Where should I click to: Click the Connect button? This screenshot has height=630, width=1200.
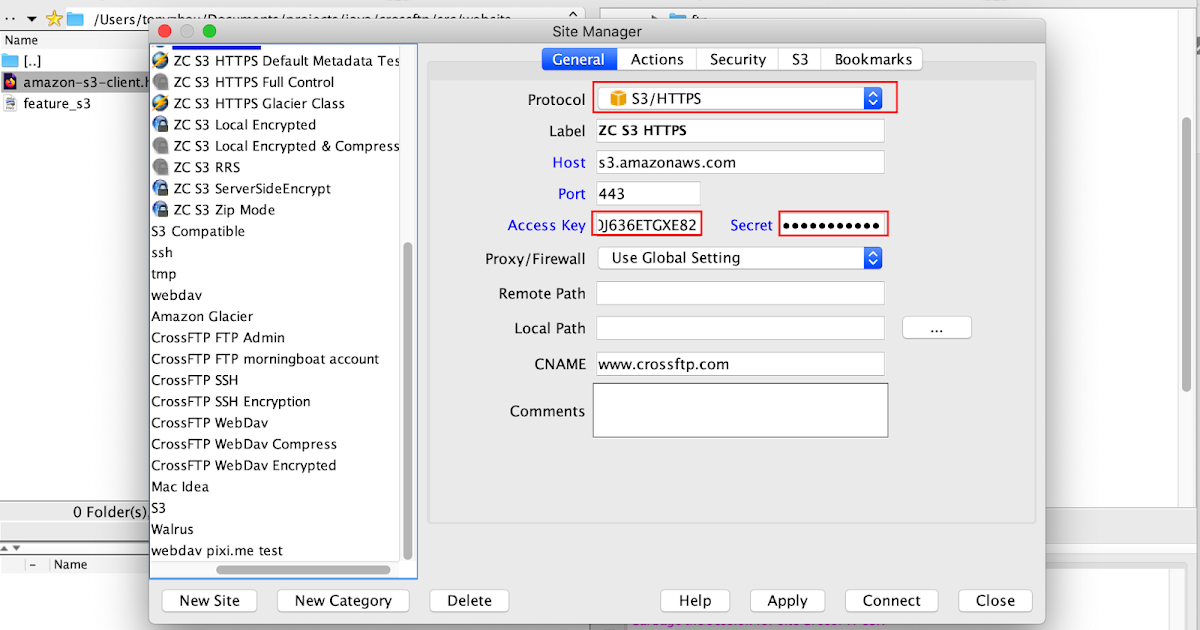click(891, 601)
